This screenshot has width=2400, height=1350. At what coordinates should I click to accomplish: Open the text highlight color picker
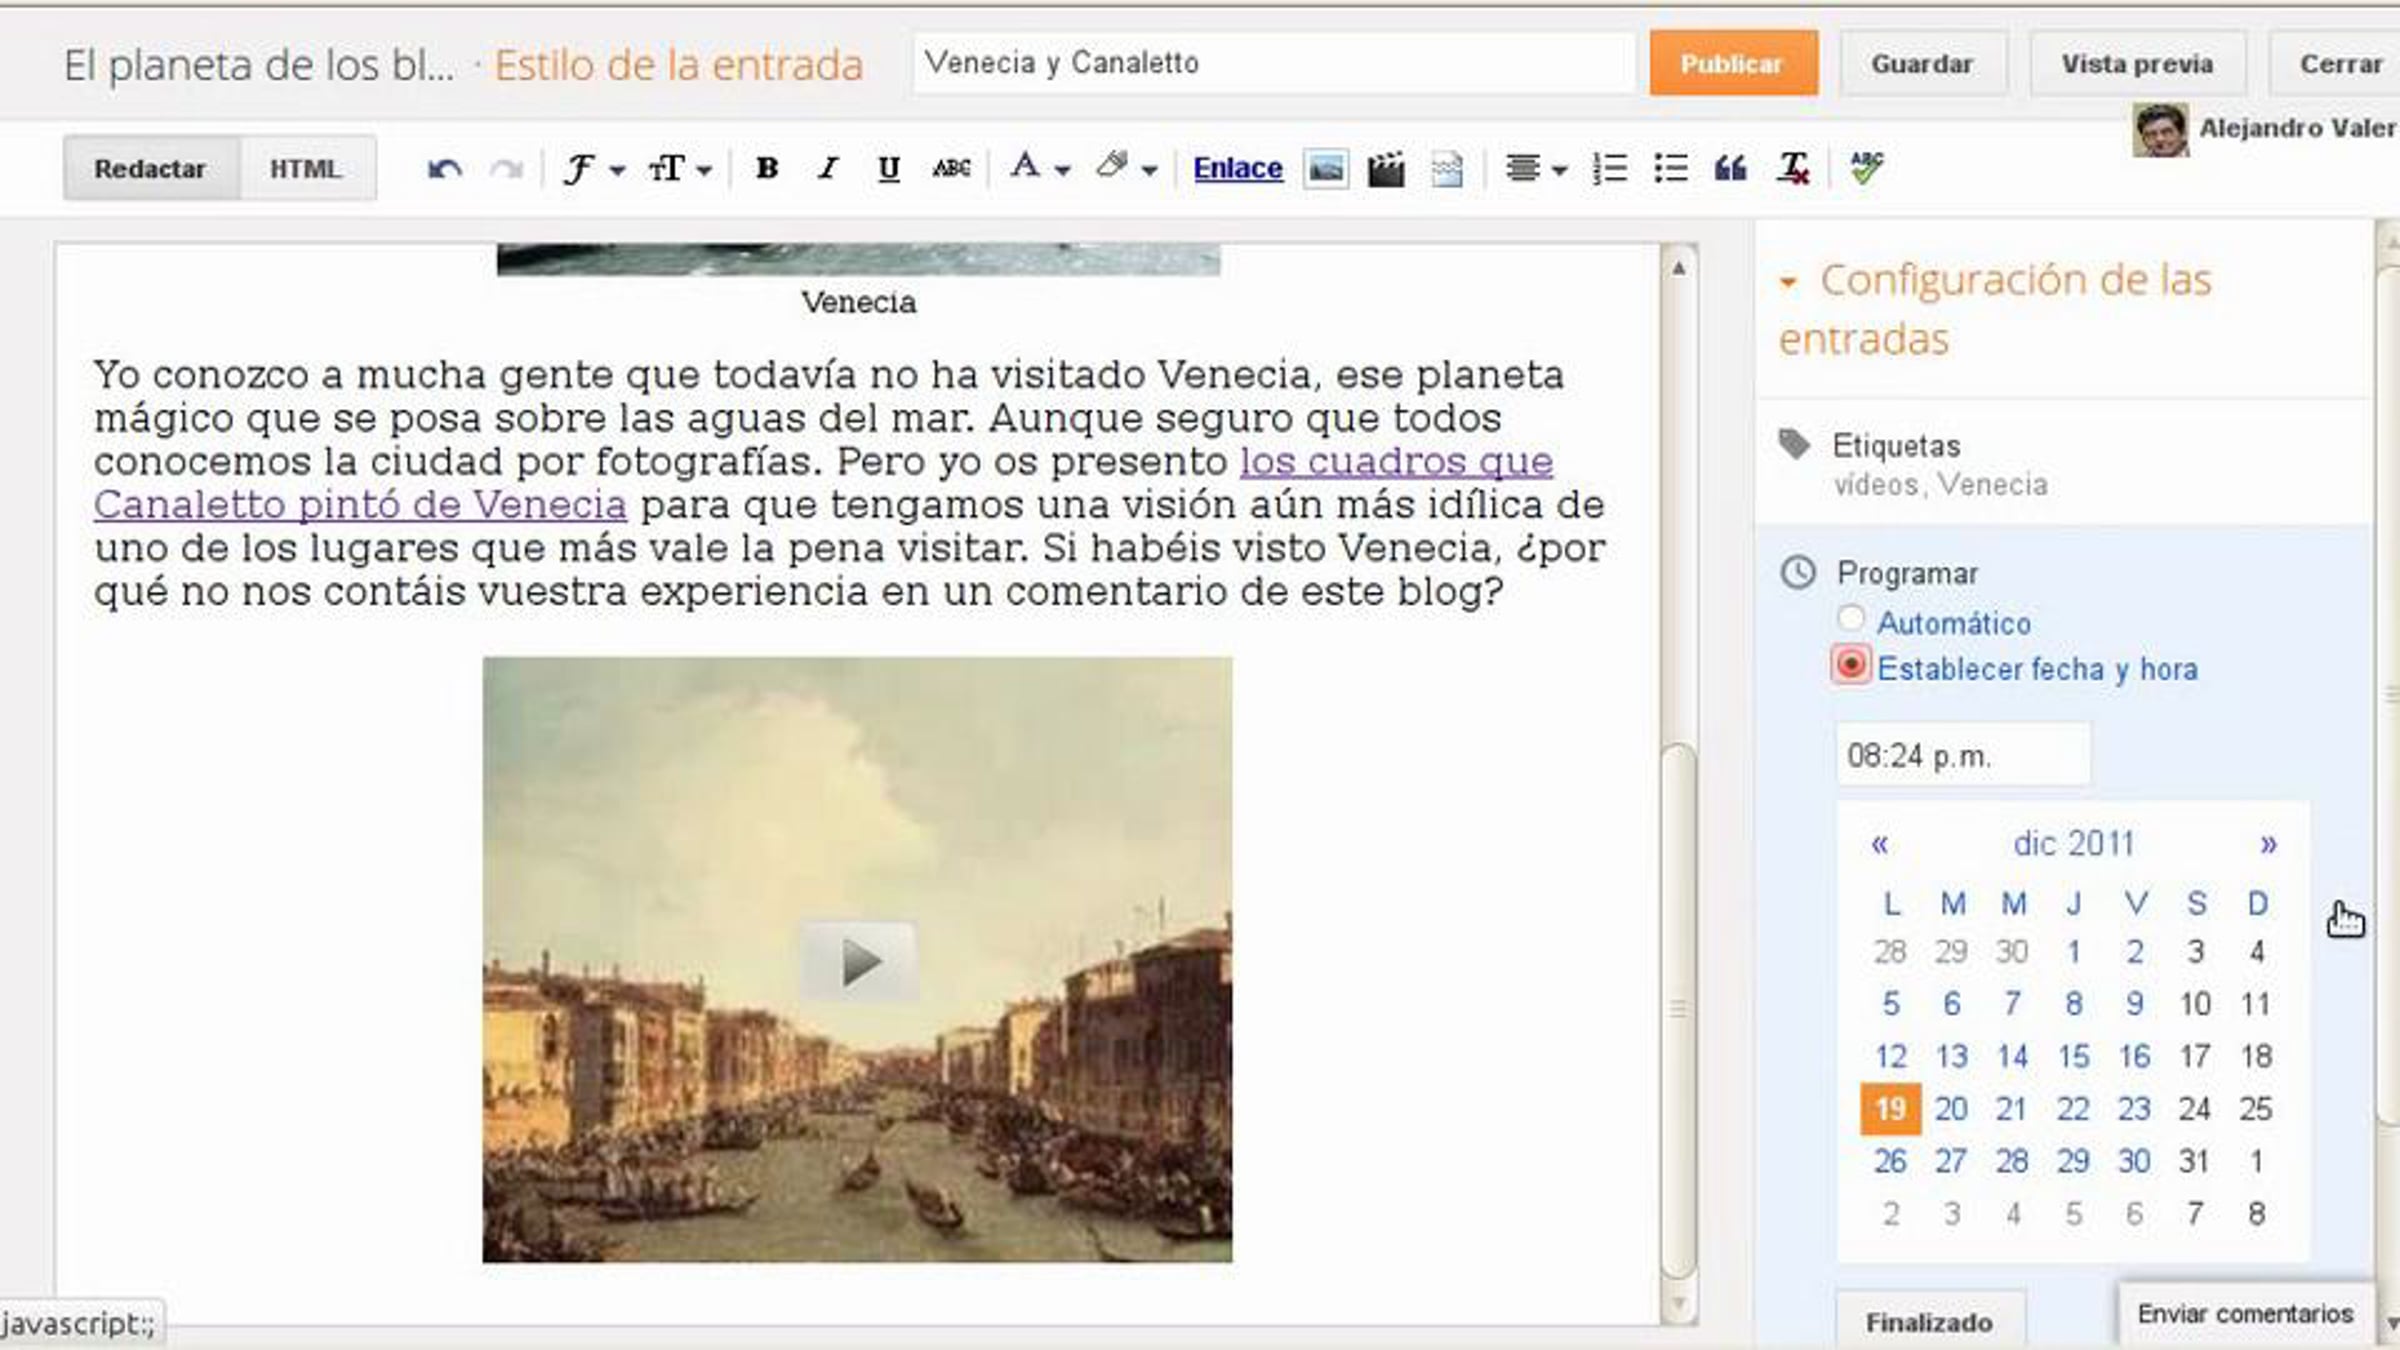(1126, 168)
